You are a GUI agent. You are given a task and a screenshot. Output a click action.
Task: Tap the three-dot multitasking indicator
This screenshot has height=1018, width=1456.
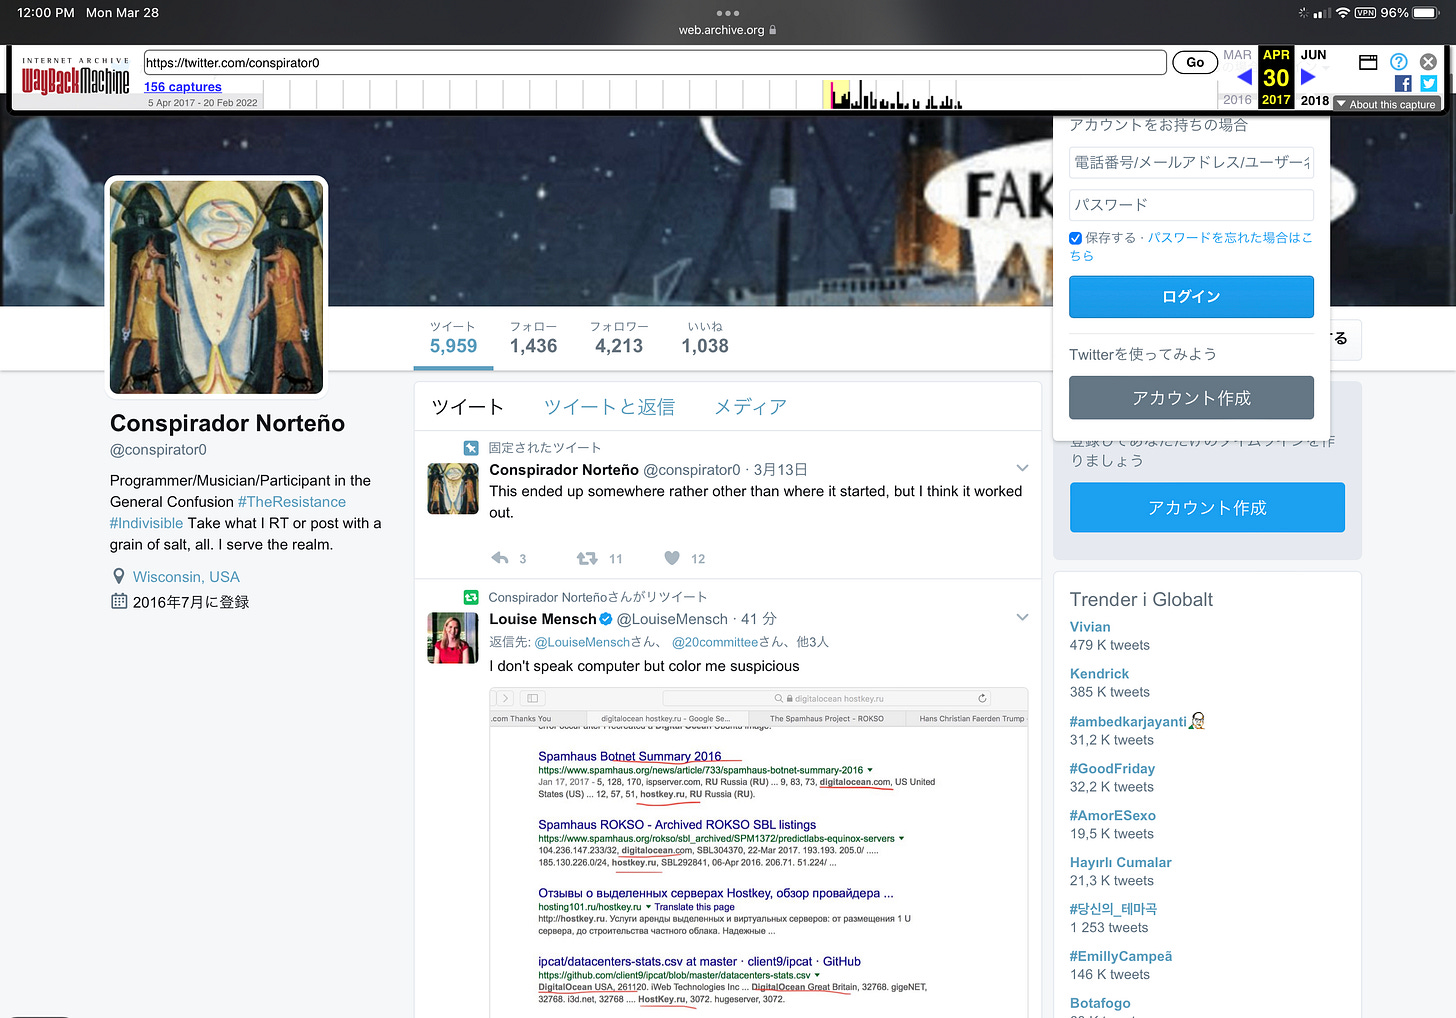(x=728, y=13)
